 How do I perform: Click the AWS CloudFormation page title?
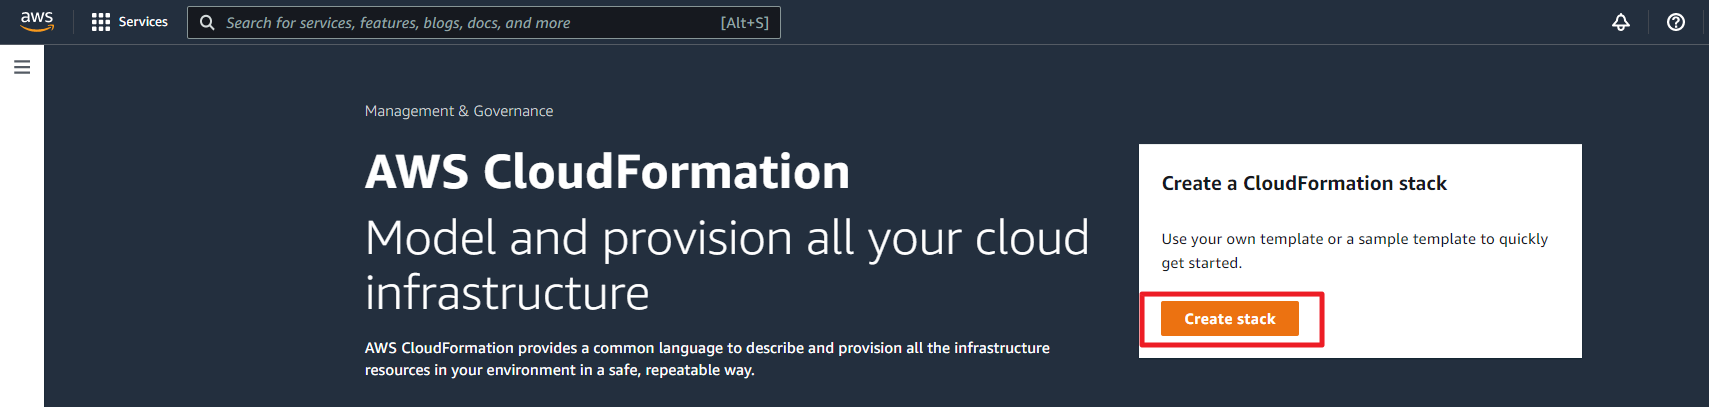click(607, 171)
